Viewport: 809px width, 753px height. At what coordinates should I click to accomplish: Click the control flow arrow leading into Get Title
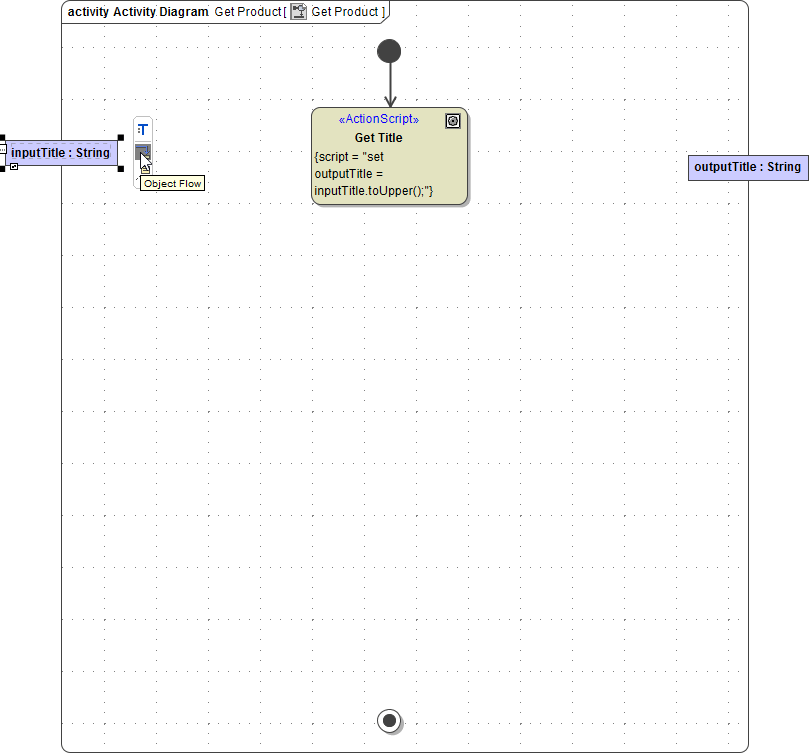click(x=390, y=85)
